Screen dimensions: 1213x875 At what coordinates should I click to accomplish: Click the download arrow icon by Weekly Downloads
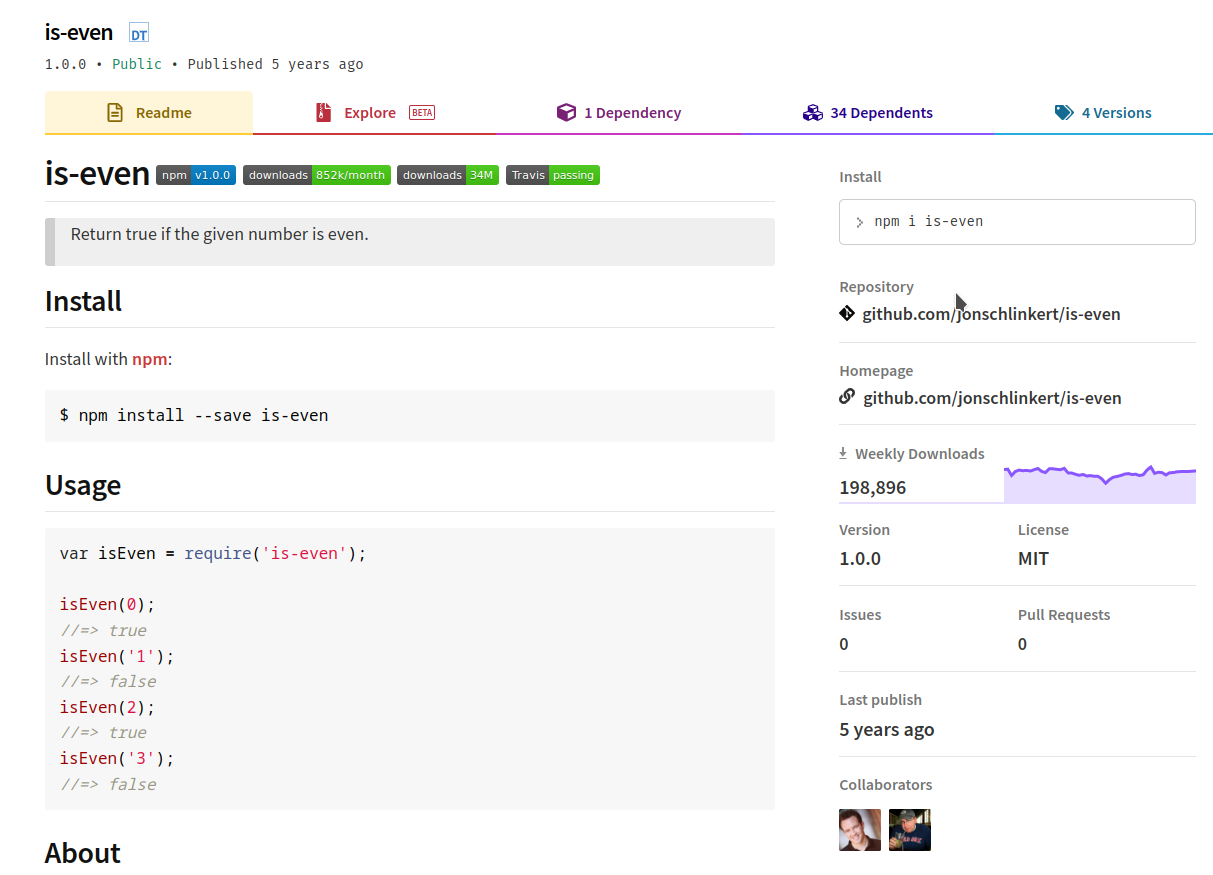tap(843, 453)
